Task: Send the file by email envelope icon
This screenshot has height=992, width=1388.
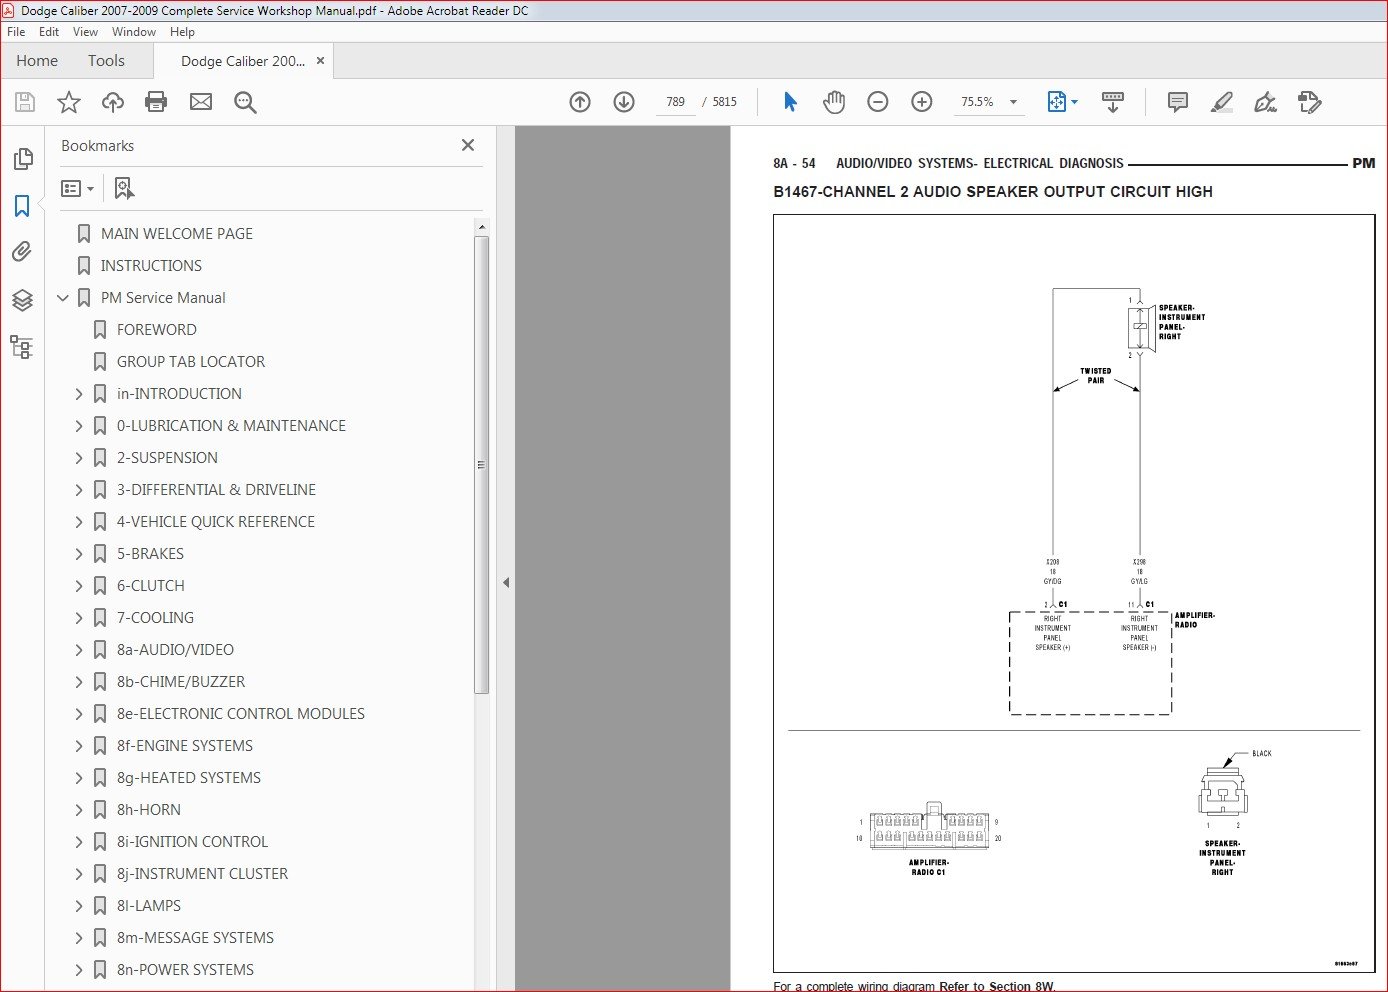Action: [x=201, y=102]
